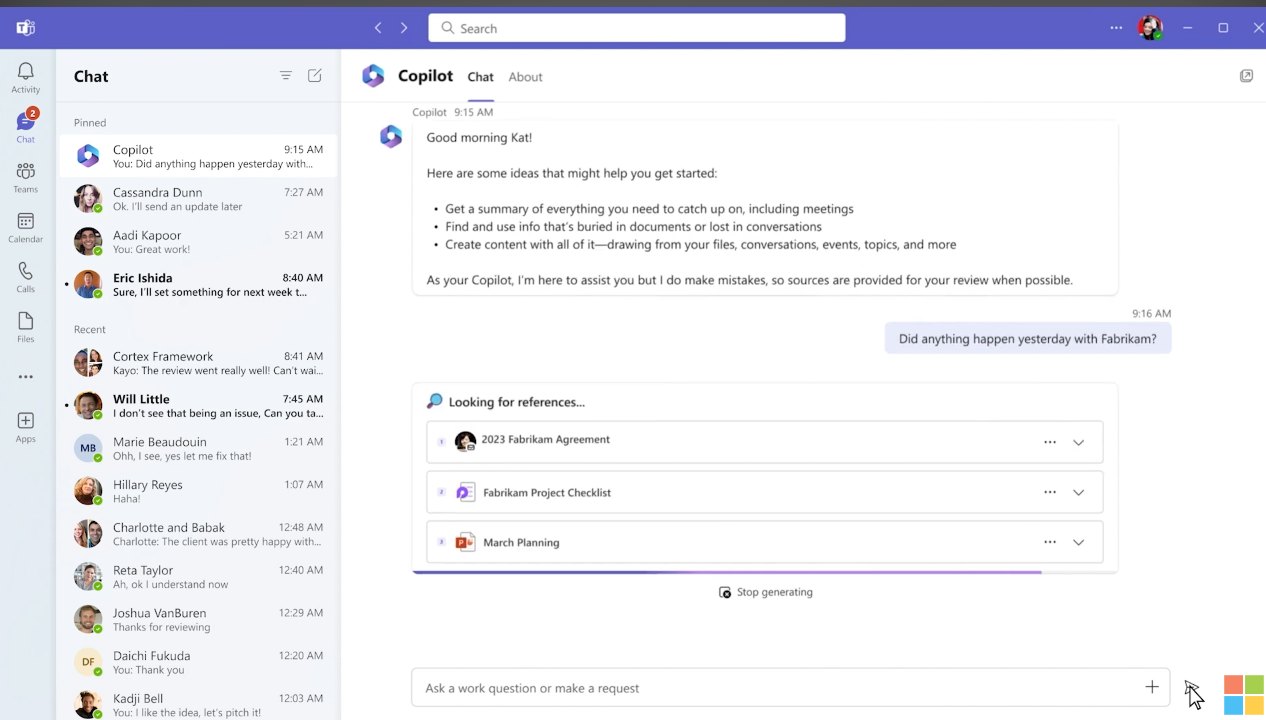Expand the 2023 Fabrikam Agreement reference
This screenshot has width=1266, height=720.
[x=1078, y=442]
